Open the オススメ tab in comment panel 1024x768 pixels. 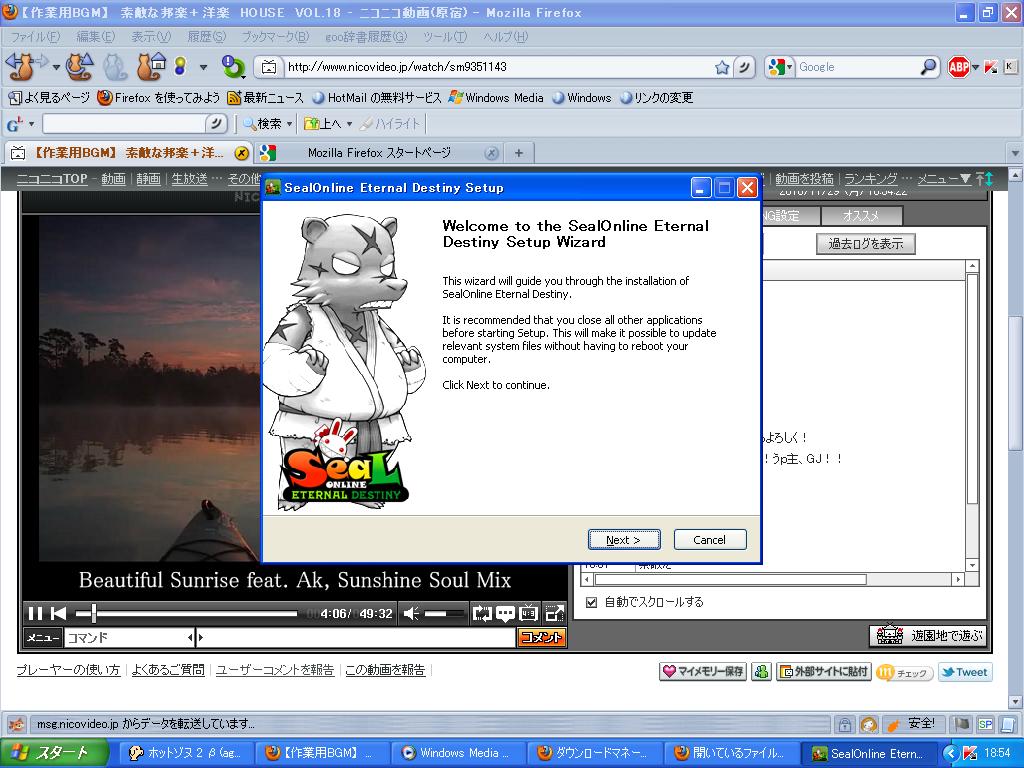click(861, 216)
